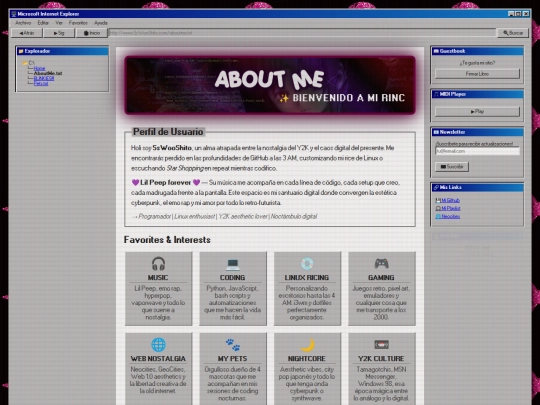
Task: Click the About Me banner image
Action: click(x=270, y=85)
